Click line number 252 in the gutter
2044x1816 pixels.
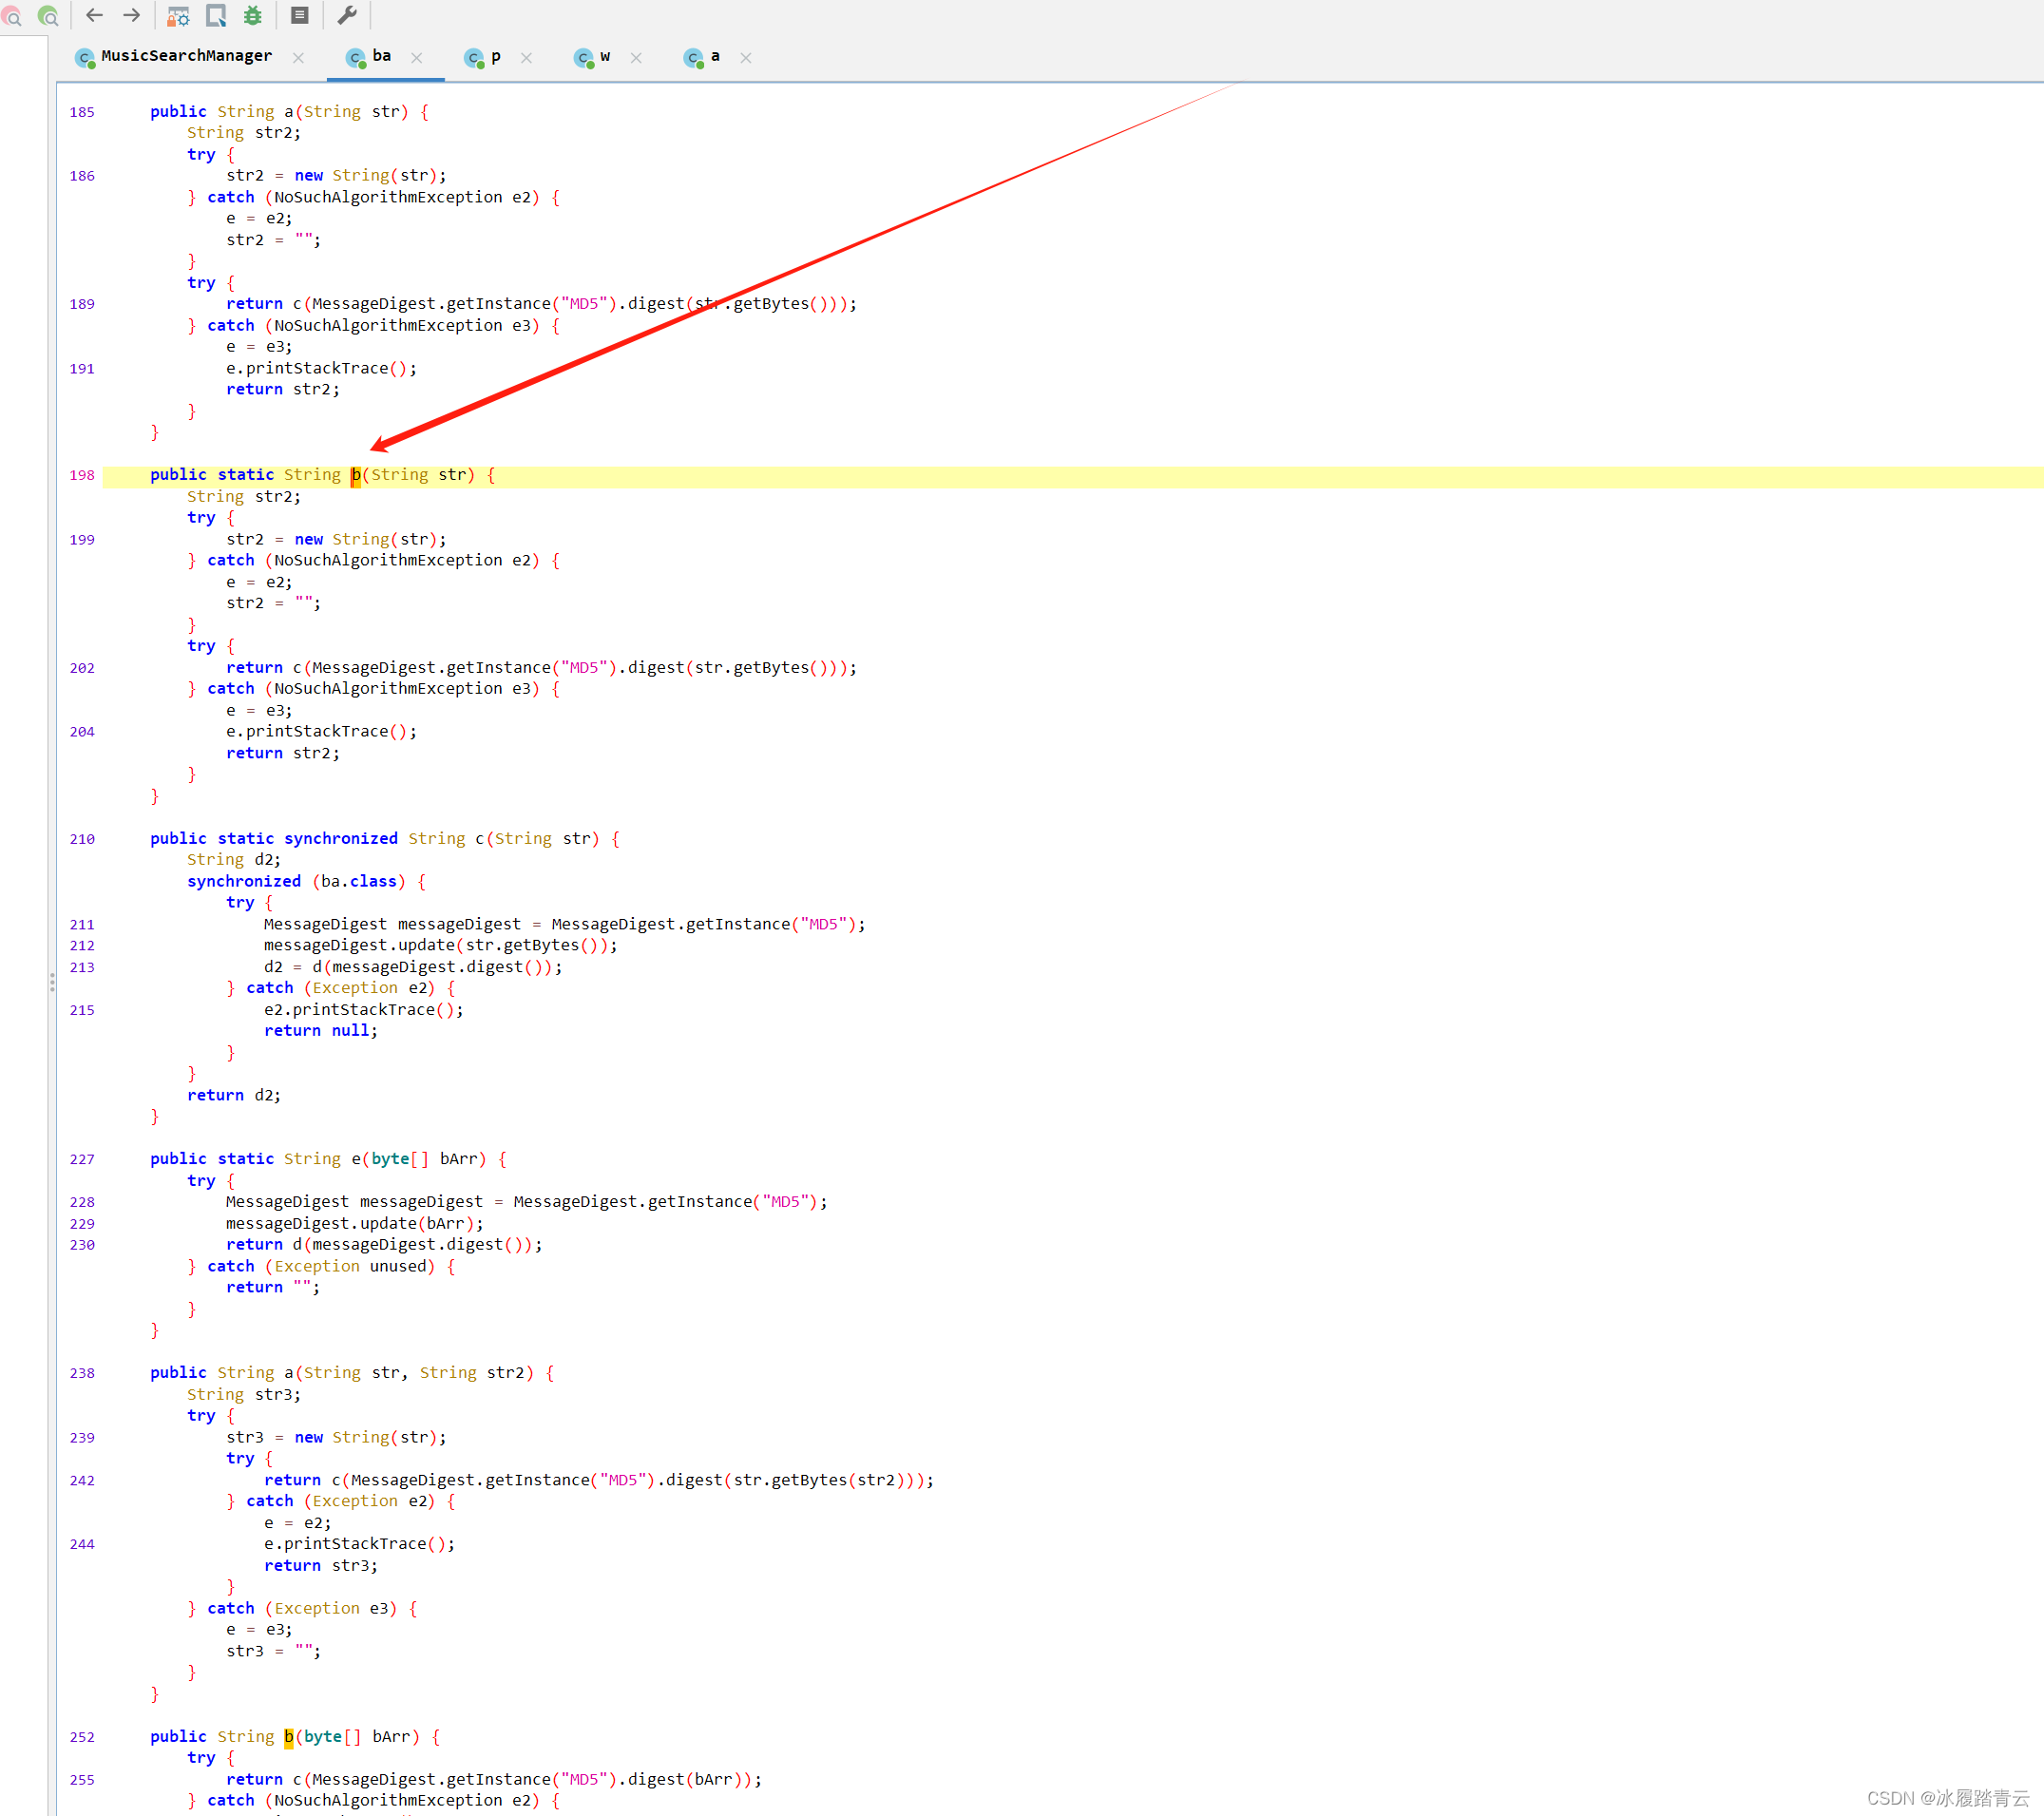click(x=82, y=1737)
